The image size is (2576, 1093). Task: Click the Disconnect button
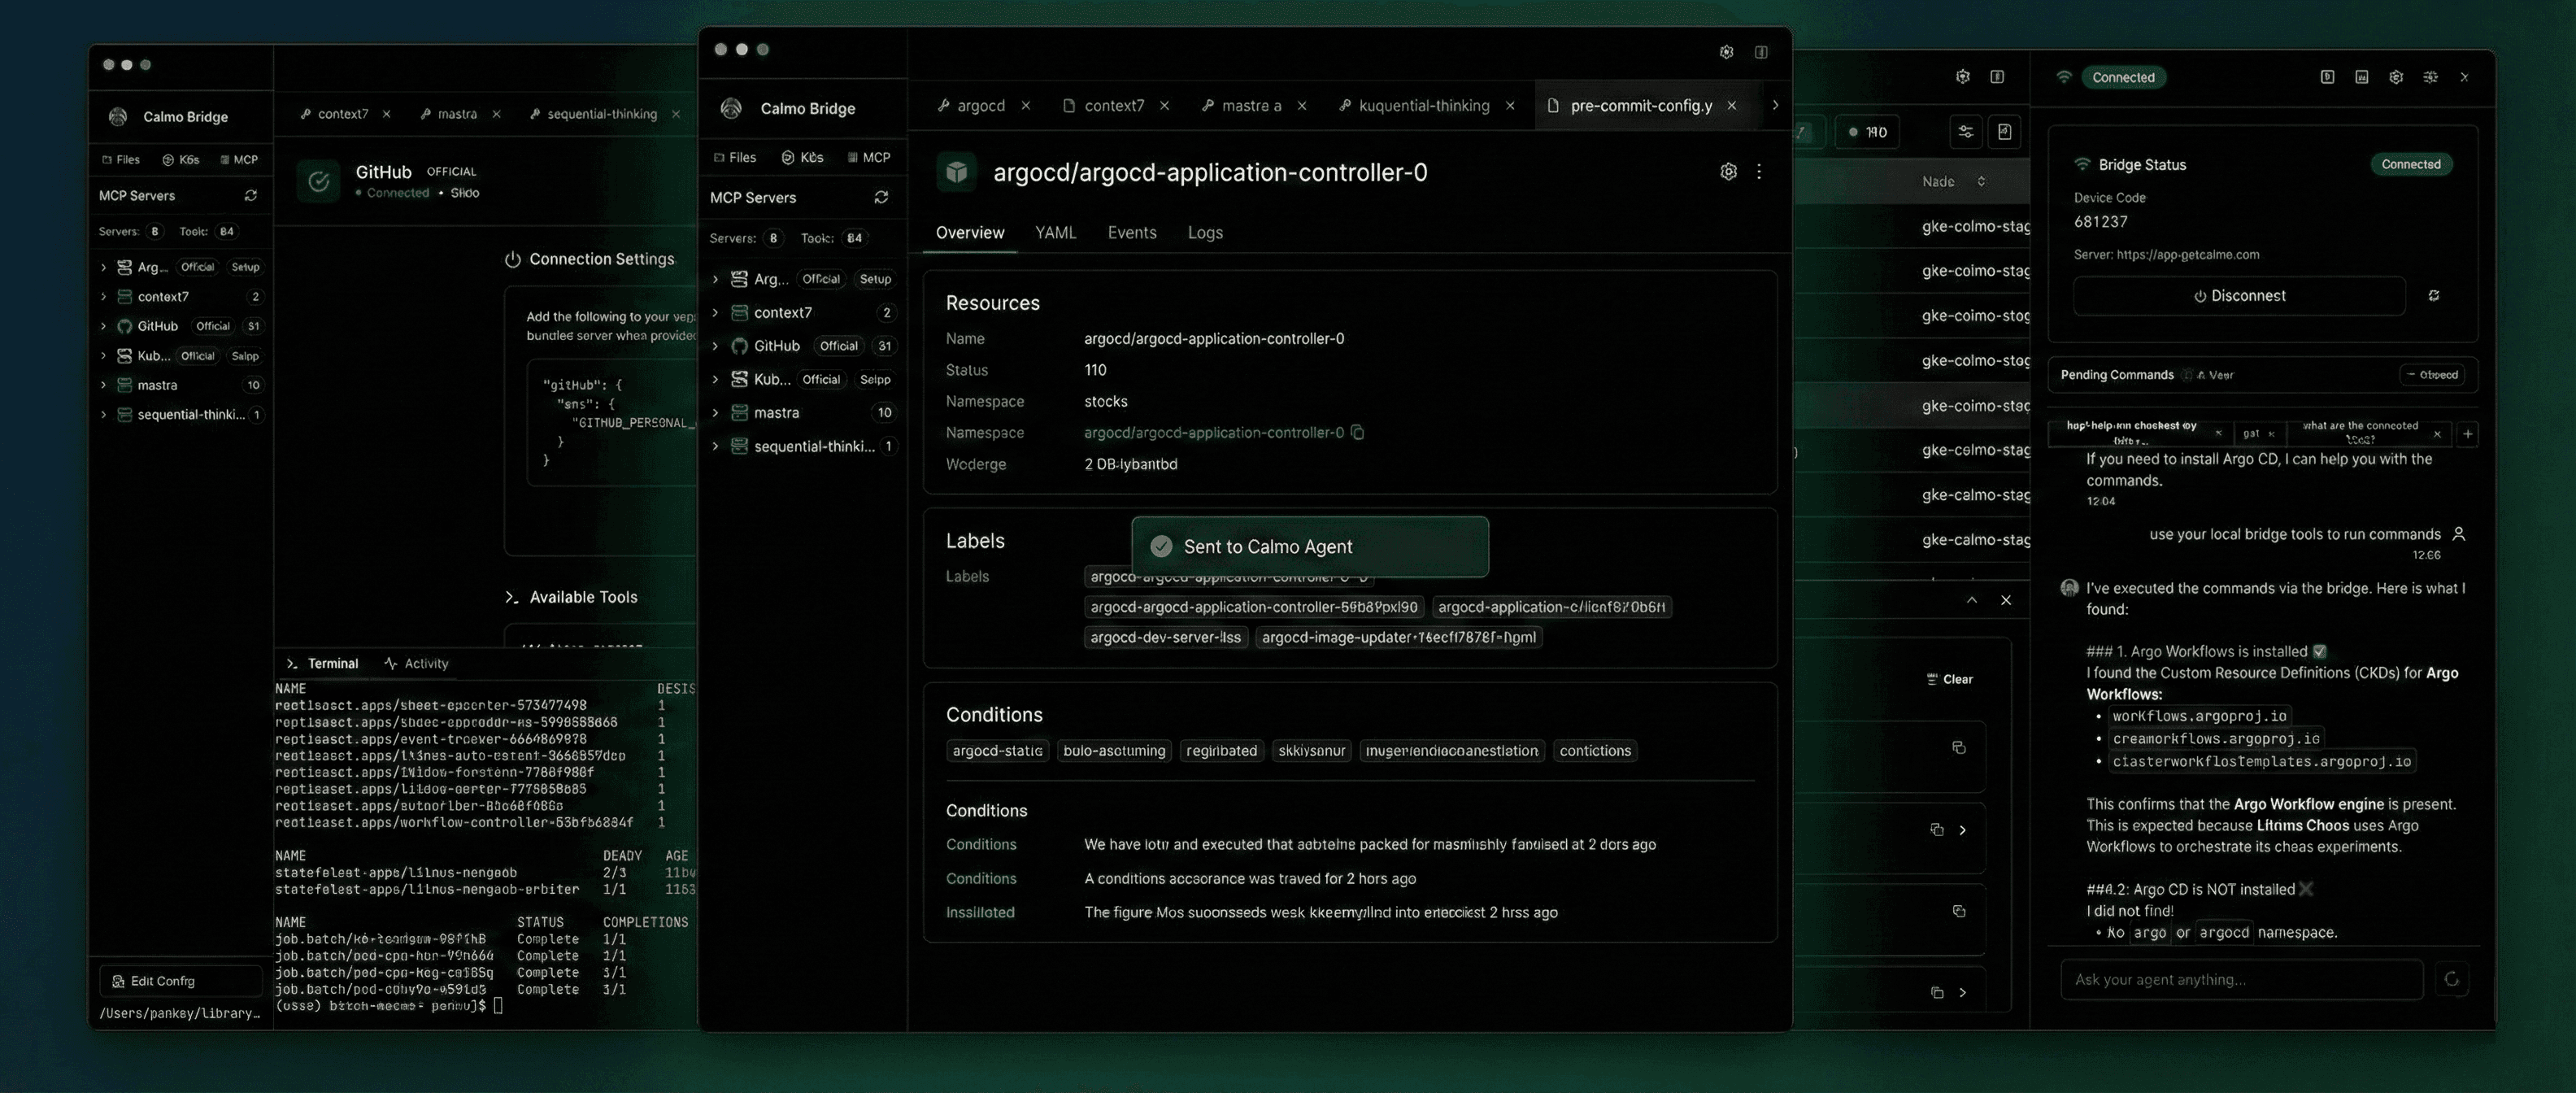[x=2239, y=295]
